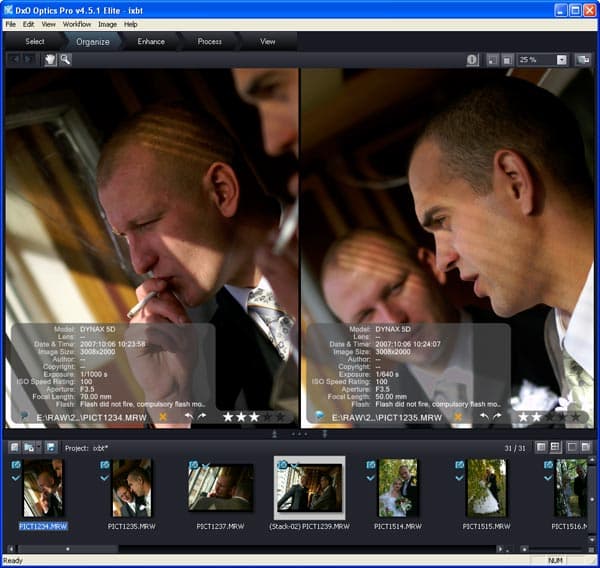Click the open project folder icon
The height and width of the screenshot is (568, 600).
(29, 447)
